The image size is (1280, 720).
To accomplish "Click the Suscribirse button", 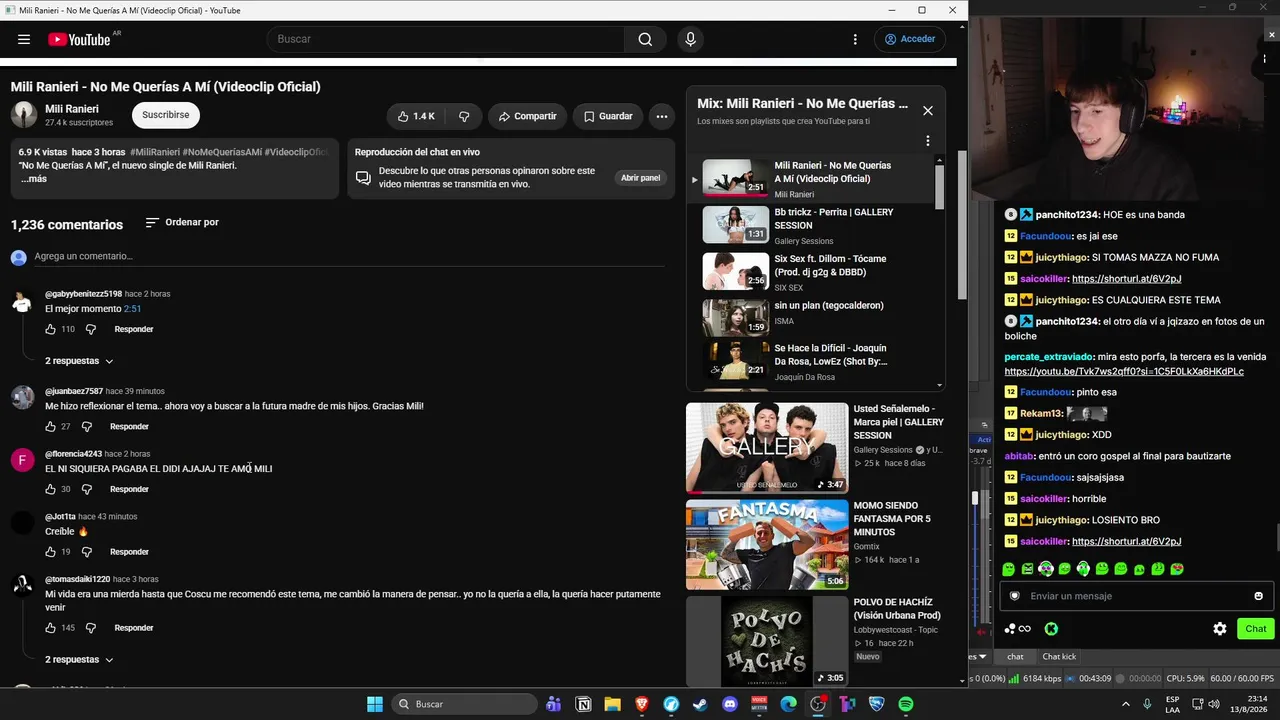I will (x=165, y=115).
